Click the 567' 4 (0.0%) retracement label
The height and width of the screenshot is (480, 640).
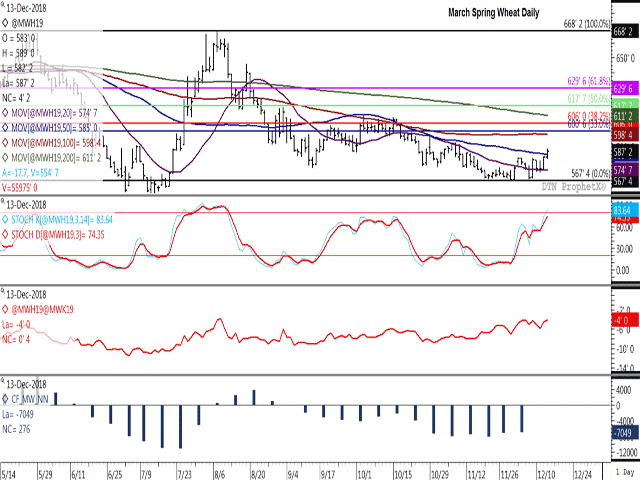tap(591, 173)
